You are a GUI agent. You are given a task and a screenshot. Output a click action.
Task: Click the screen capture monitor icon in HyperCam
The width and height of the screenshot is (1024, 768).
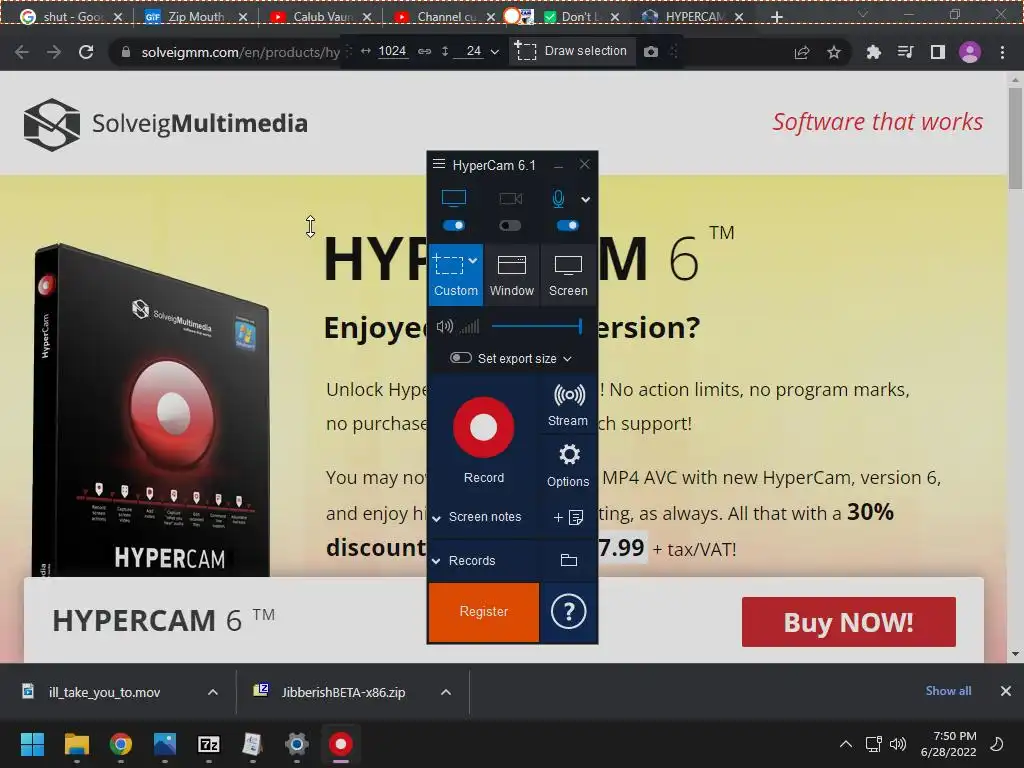pos(454,198)
